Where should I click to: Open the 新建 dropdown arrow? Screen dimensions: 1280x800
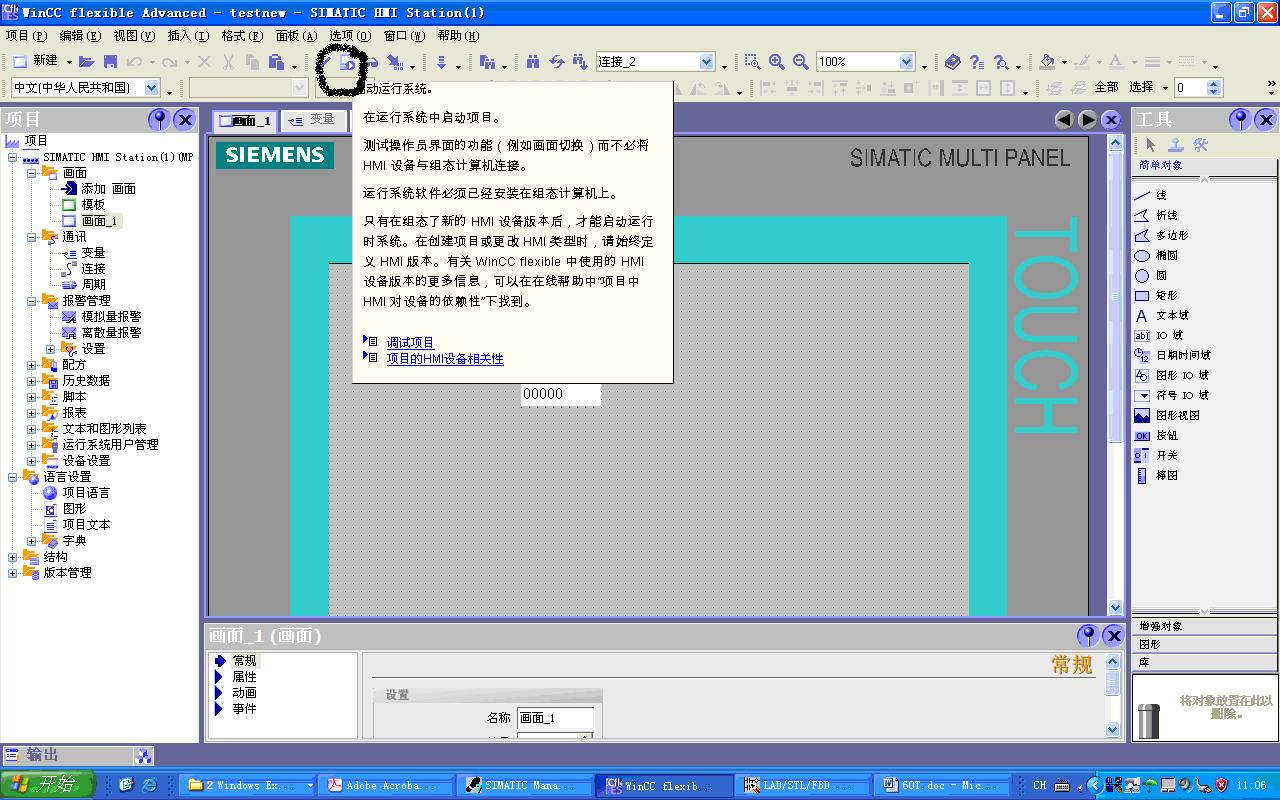tap(68, 63)
